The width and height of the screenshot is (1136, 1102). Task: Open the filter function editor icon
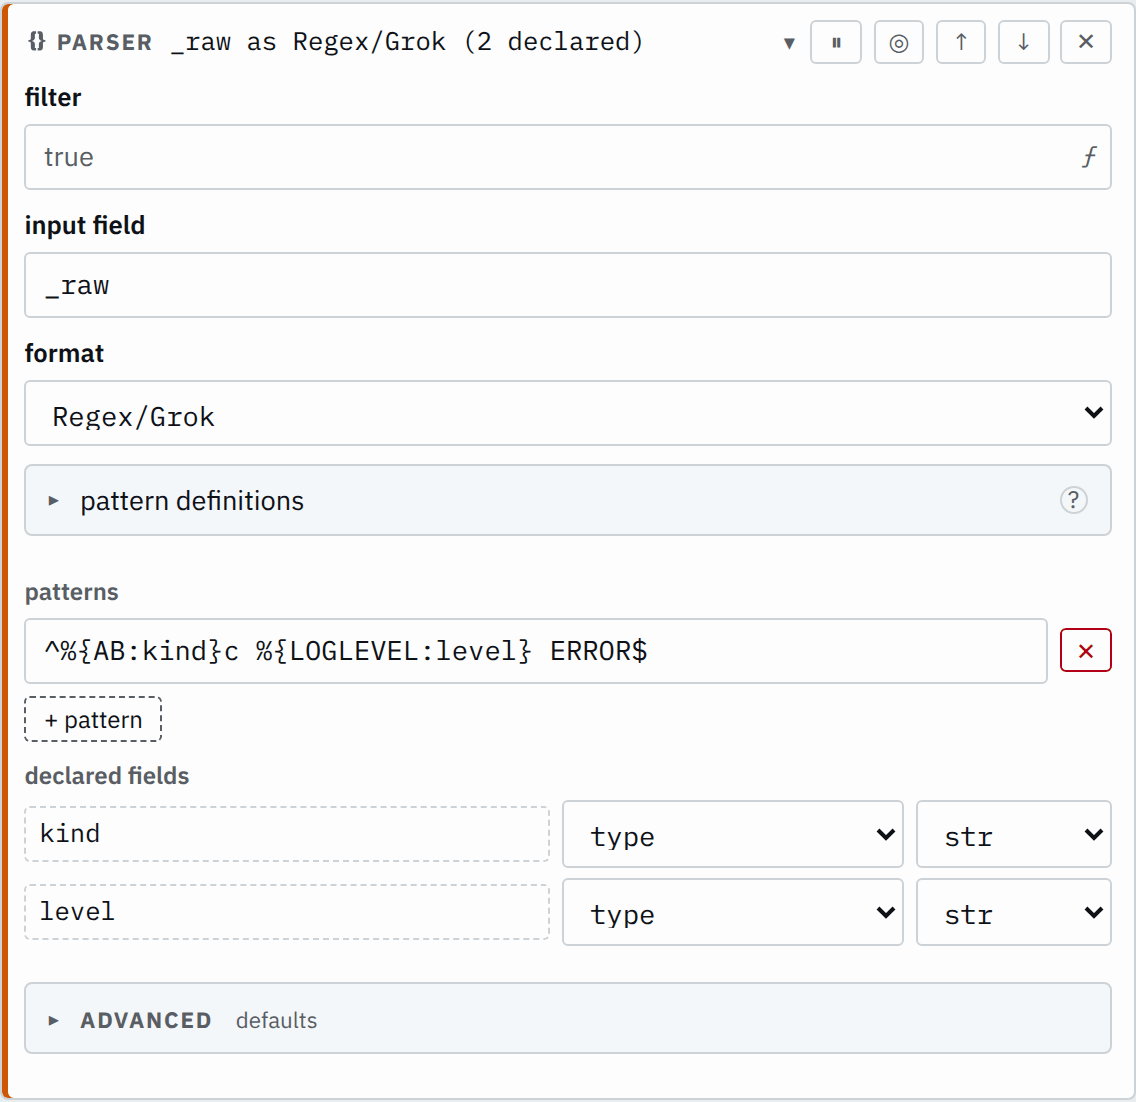1089,156
